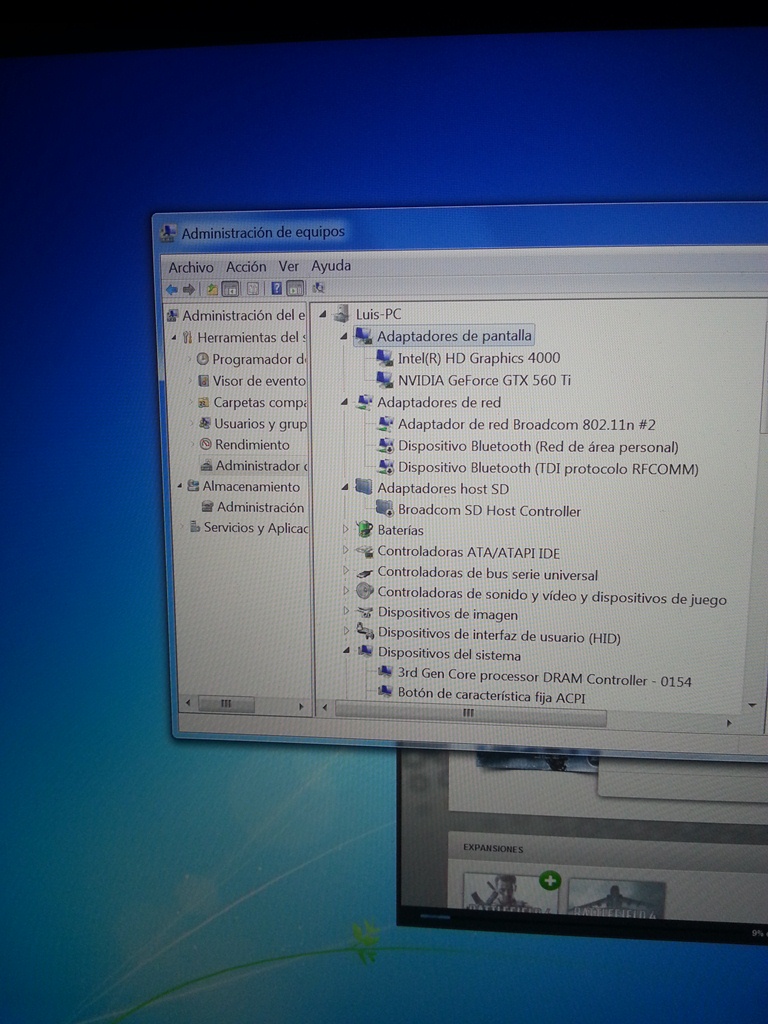The image size is (768, 1024).
Task: Select Usuarios y grupos in left tree
Action: point(261,423)
